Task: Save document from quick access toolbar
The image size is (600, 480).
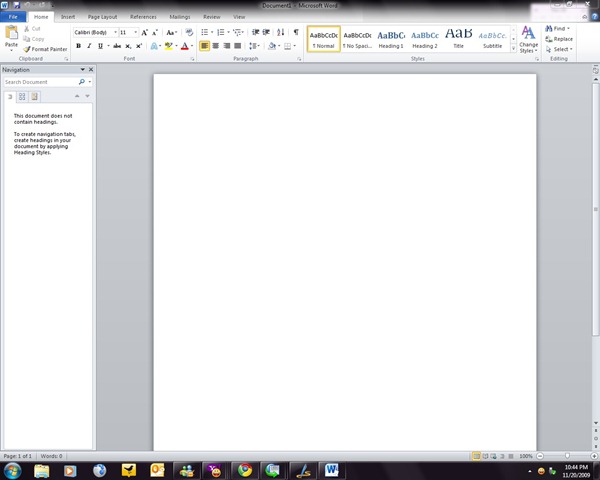Action: pyautogui.click(x=16, y=5)
